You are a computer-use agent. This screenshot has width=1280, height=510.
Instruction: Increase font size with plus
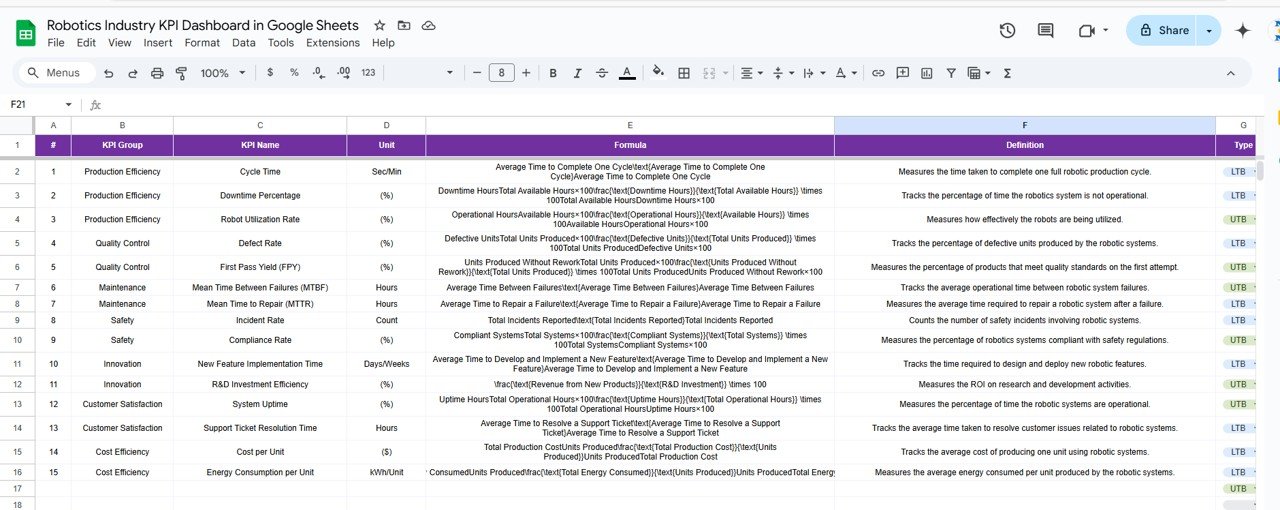527,73
